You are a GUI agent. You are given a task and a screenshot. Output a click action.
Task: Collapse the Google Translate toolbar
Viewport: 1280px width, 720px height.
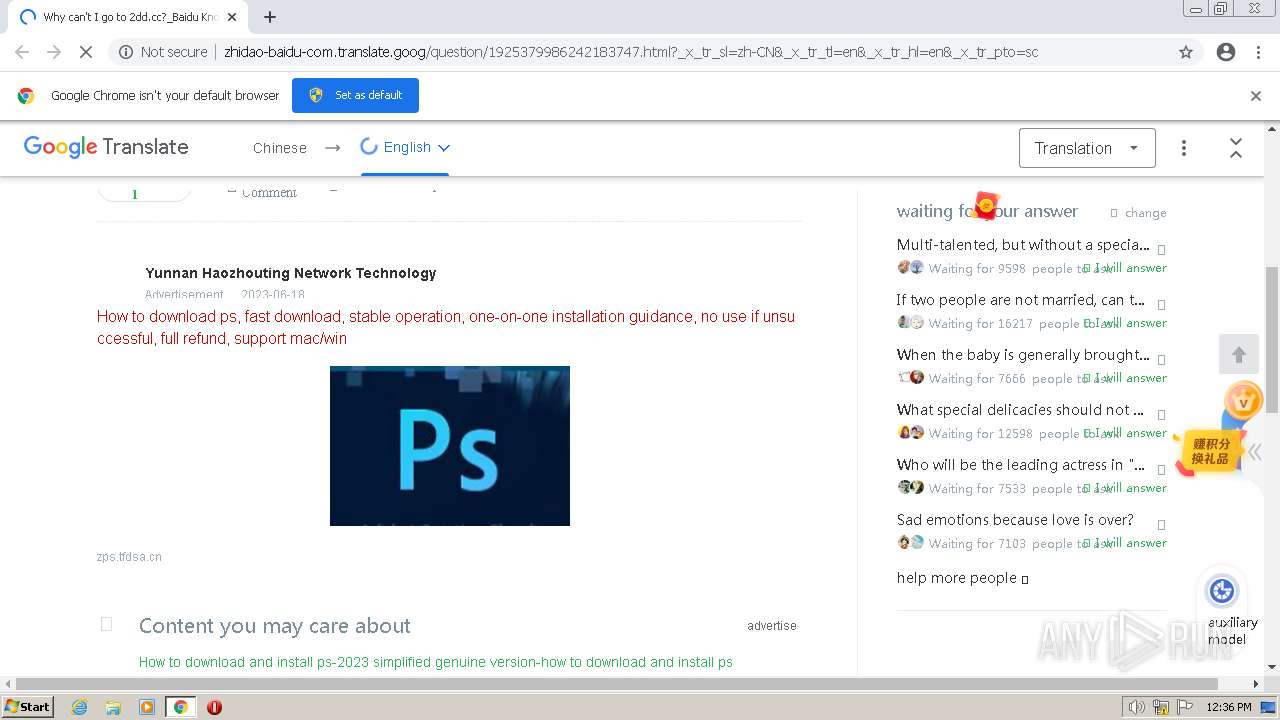pyautogui.click(x=1236, y=148)
